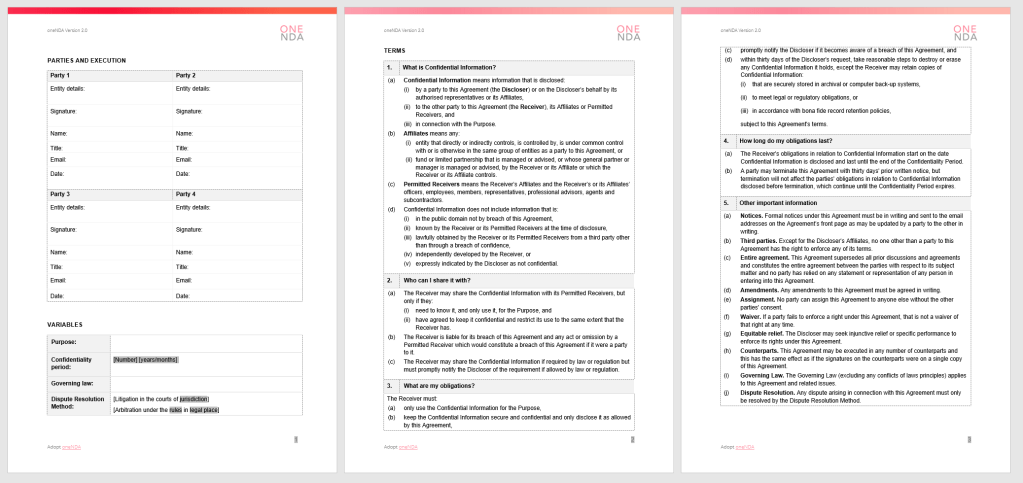Image resolution: width=1023 pixels, height=483 pixels.
Task: Click Party 2 Signature field
Action: 236,111
